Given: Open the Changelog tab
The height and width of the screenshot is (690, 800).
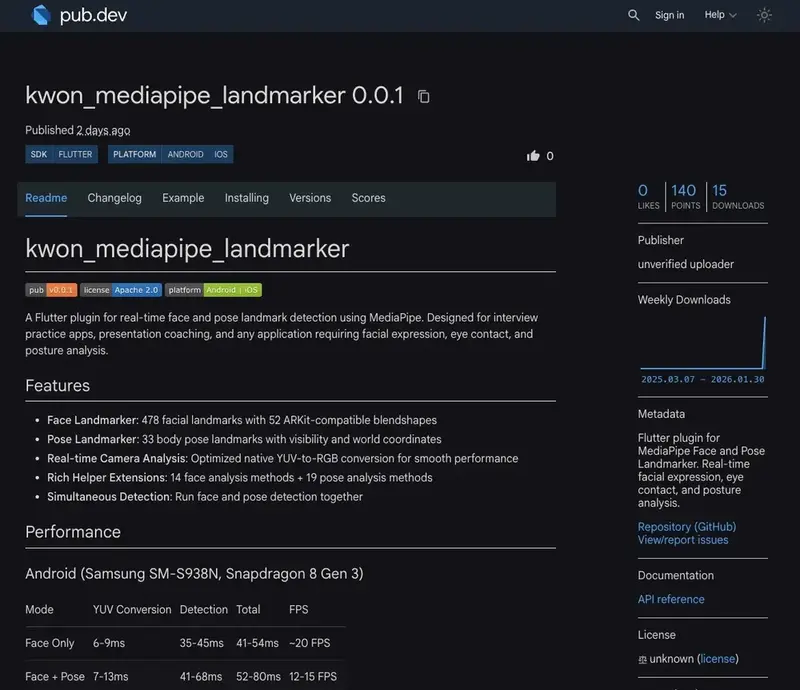Looking at the screenshot, I should tap(114, 198).
